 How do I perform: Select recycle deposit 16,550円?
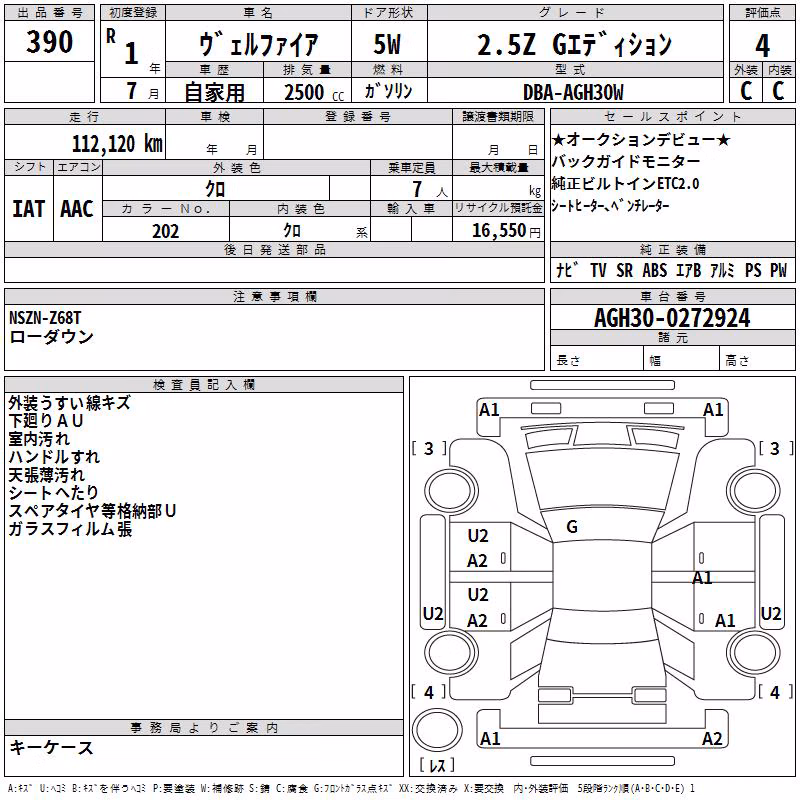pyautogui.click(x=506, y=231)
